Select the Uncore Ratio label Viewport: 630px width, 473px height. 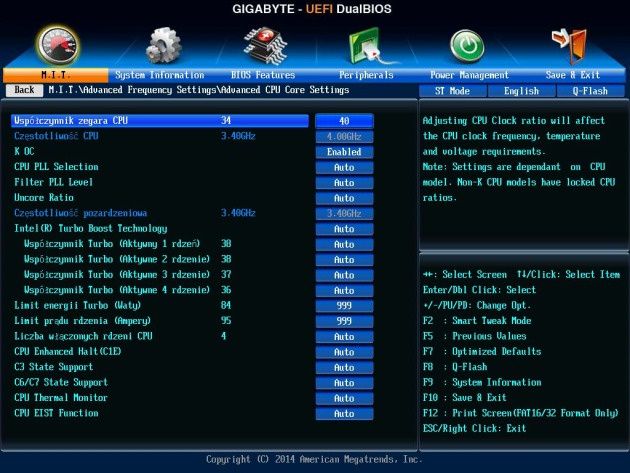(x=44, y=198)
